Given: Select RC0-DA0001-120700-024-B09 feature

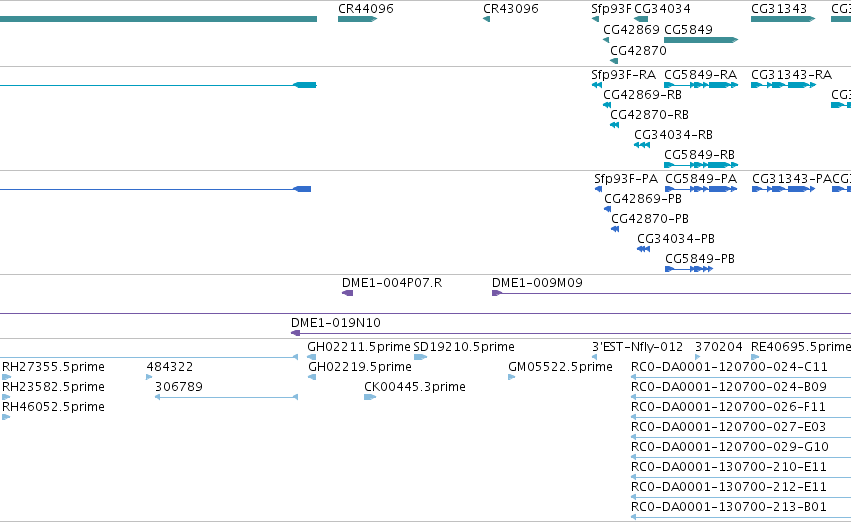Looking at the screenshot, I should 741,397.
